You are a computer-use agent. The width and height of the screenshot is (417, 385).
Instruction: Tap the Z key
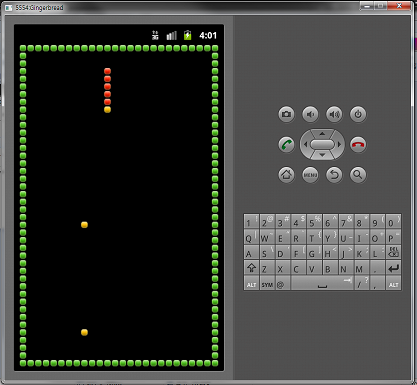click(x=267, y=268)
